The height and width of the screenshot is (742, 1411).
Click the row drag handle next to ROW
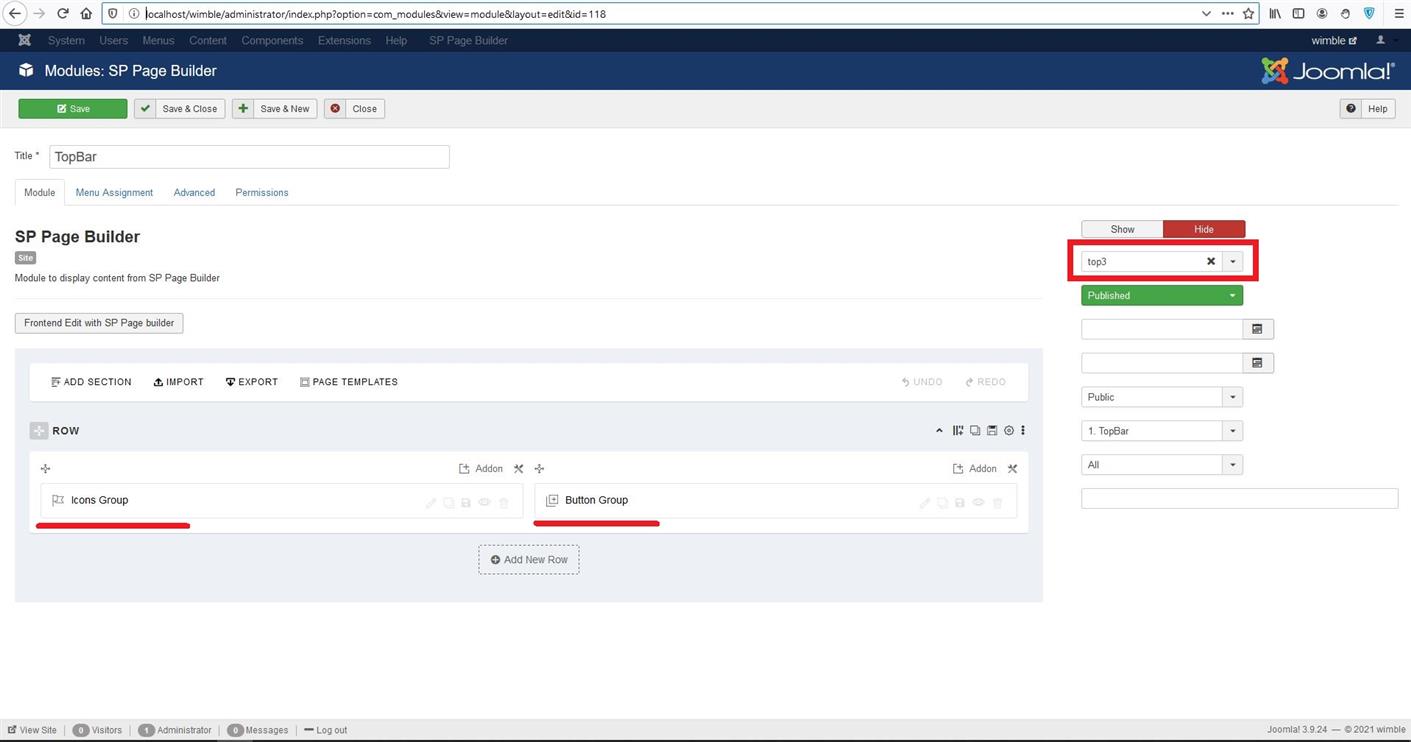pos(39,431)
